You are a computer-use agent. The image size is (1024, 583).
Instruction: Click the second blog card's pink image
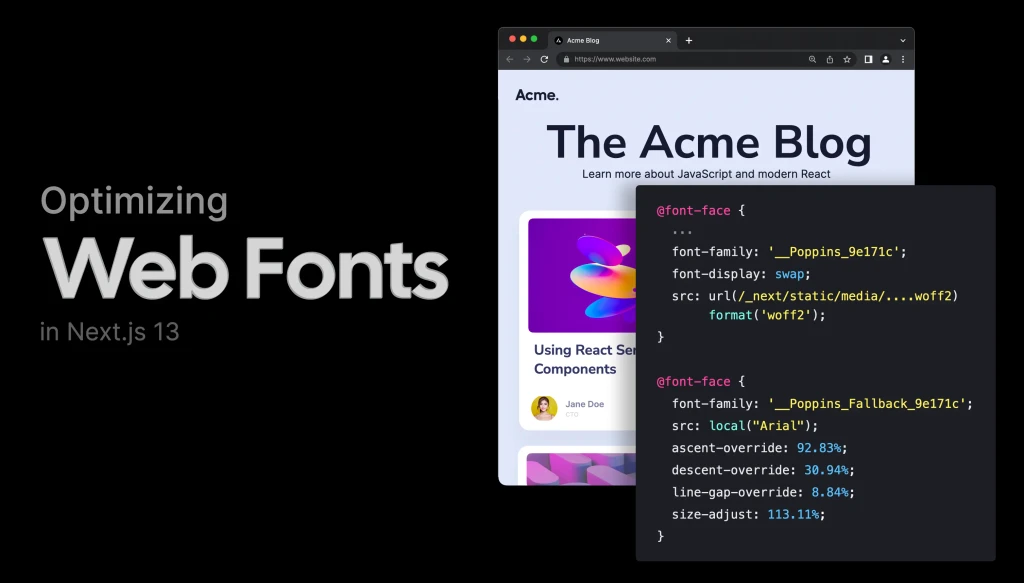point(581,469)
